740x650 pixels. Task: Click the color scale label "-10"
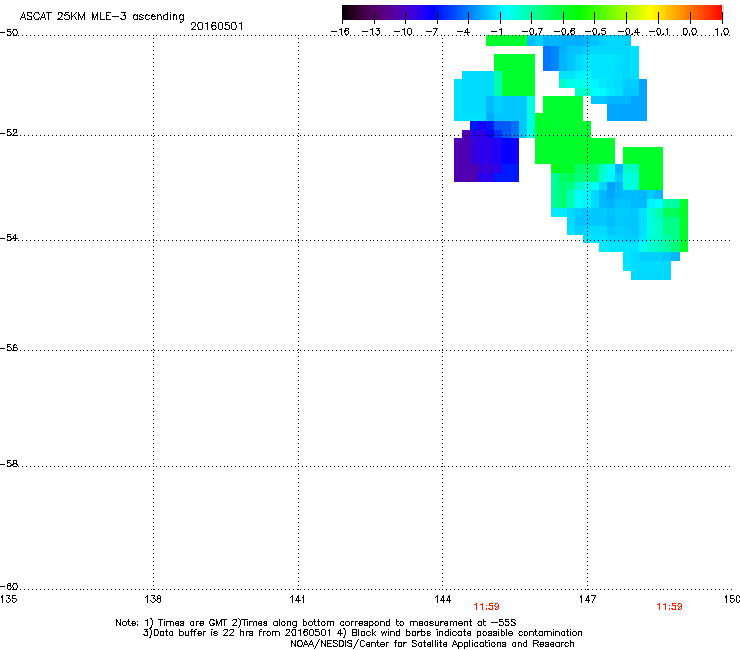point(403,32)
